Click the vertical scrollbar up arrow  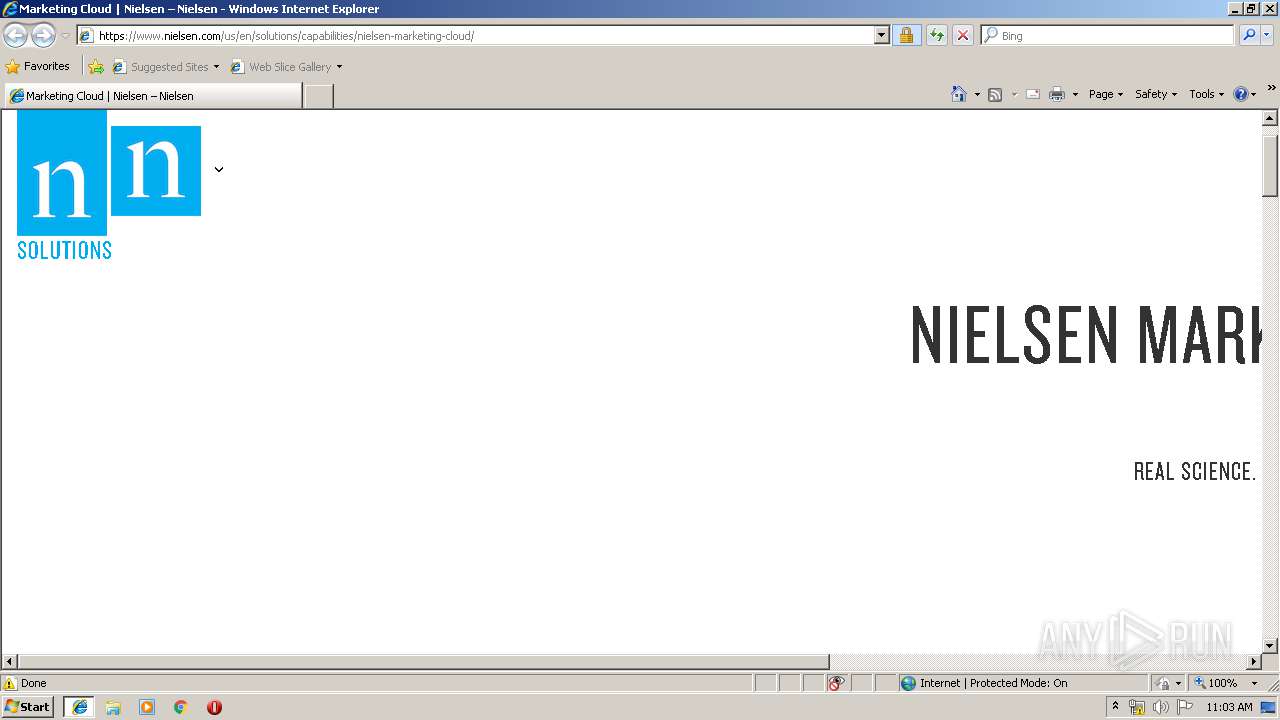point(1270,118)
